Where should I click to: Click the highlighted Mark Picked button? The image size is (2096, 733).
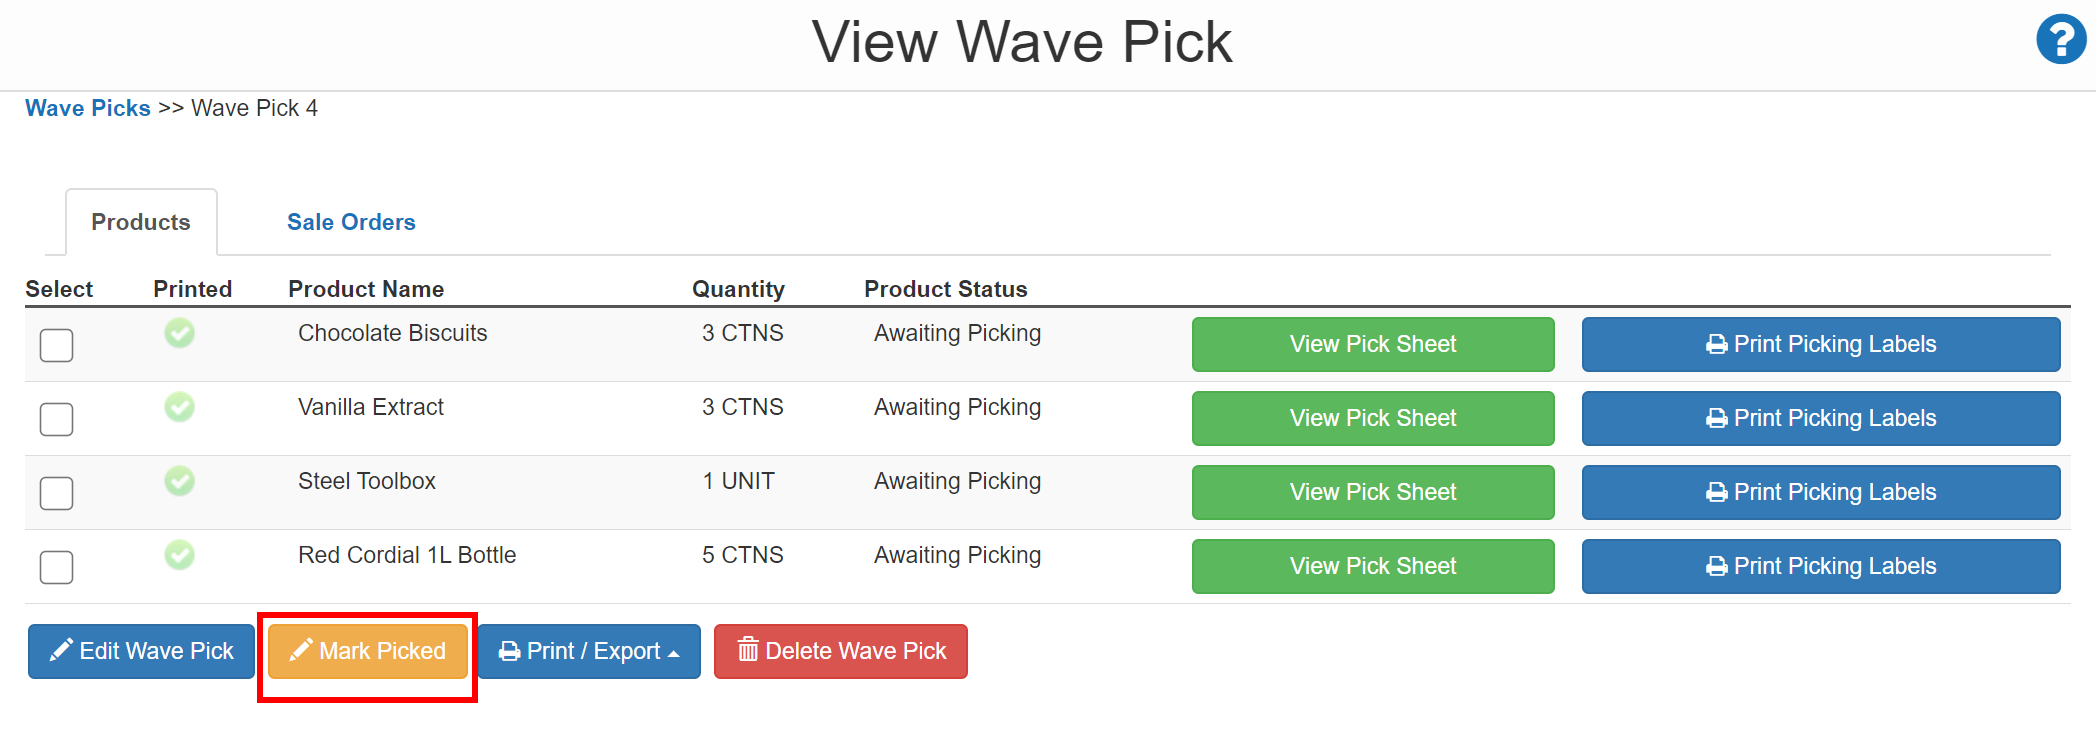(x=367, y=650)
